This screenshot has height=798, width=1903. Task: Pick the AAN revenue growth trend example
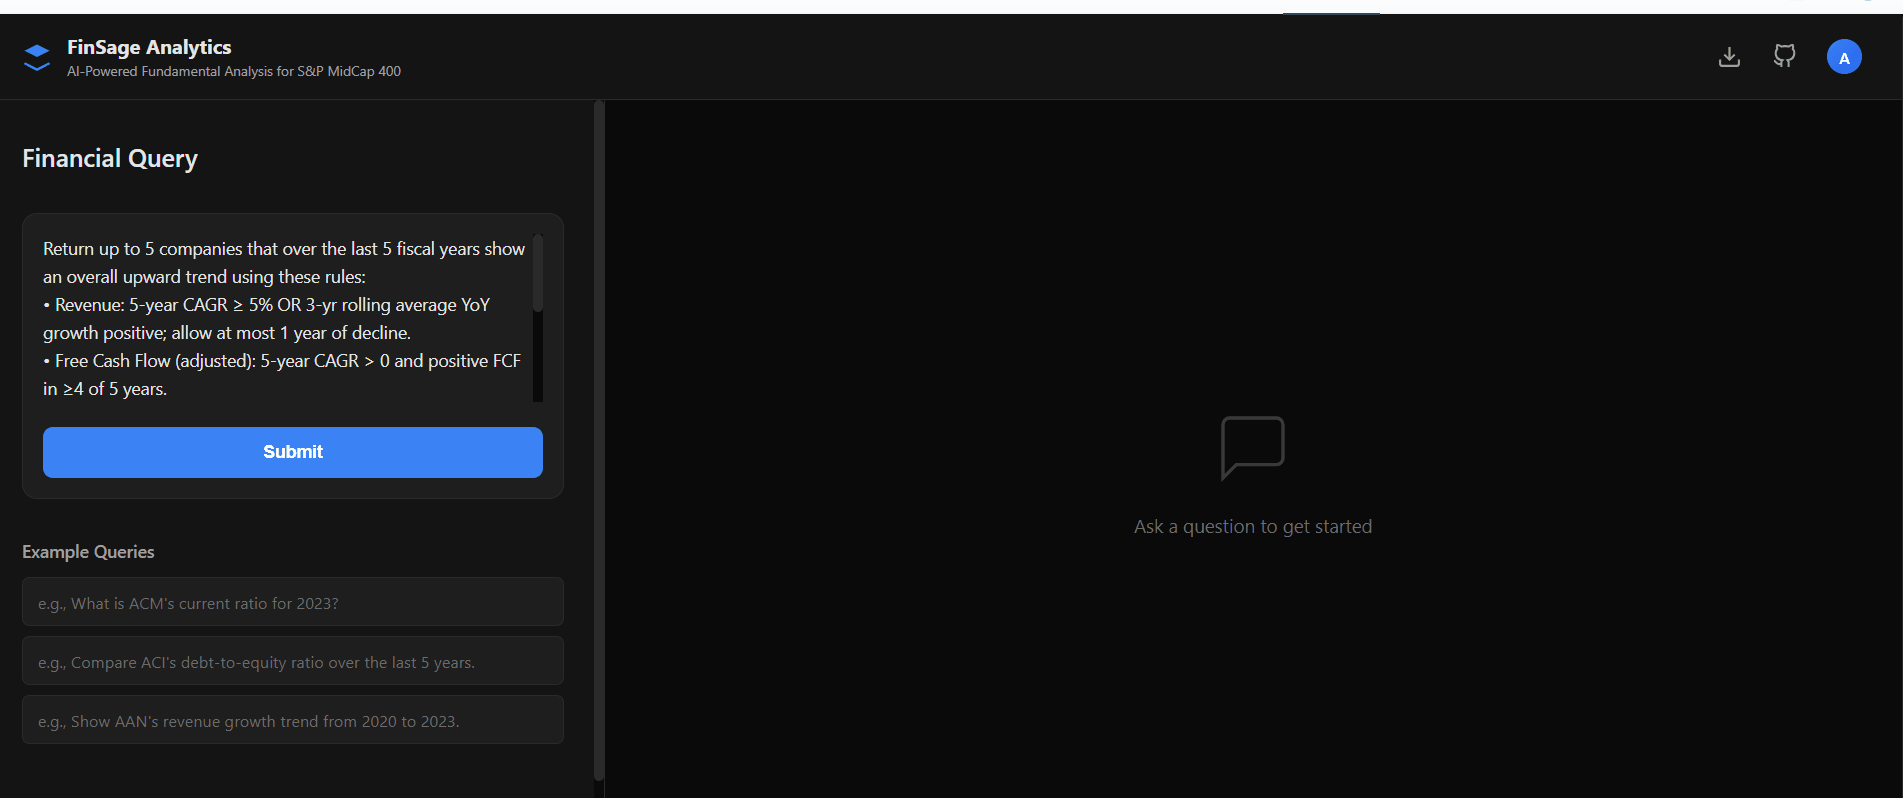click(292, 720)
